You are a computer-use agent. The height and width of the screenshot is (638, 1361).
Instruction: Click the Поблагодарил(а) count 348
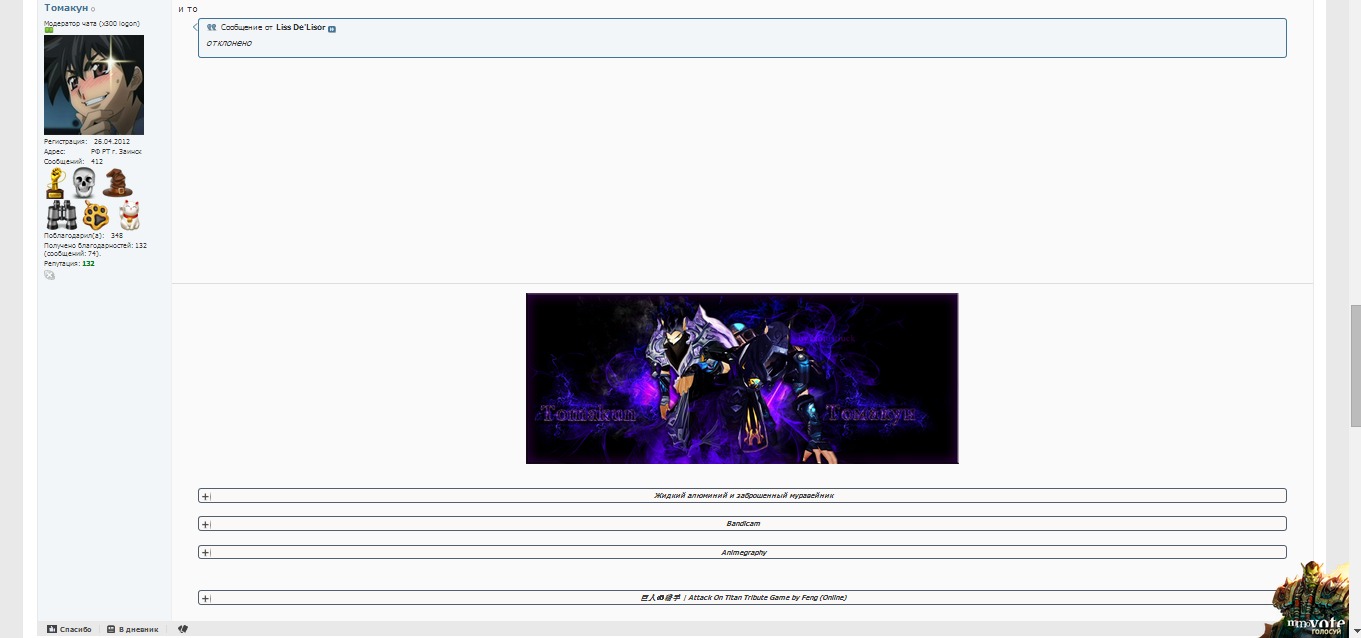[117, 236]
